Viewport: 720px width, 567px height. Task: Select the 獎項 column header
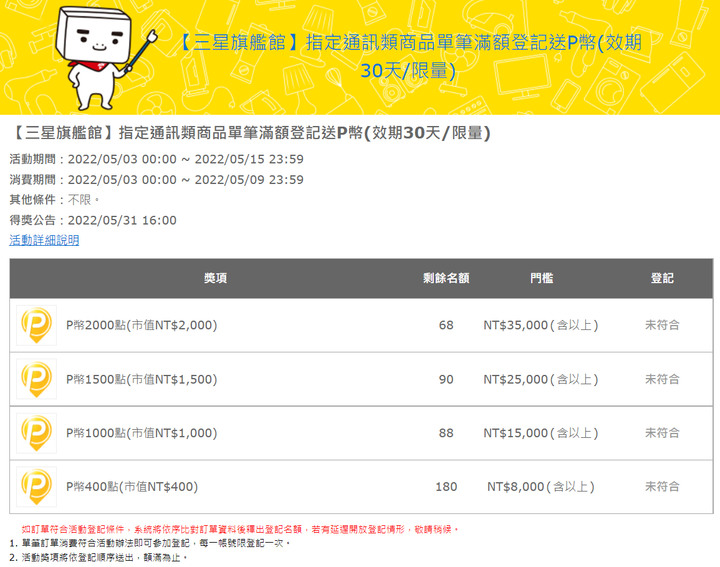click(215, 278)
